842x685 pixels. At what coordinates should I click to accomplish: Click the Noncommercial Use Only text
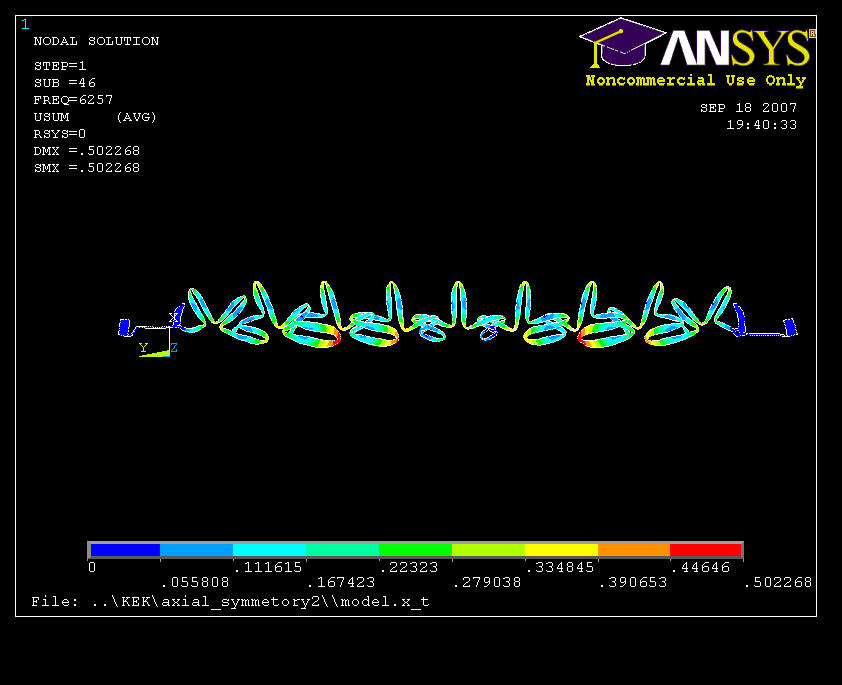click(x=695, y=81)
